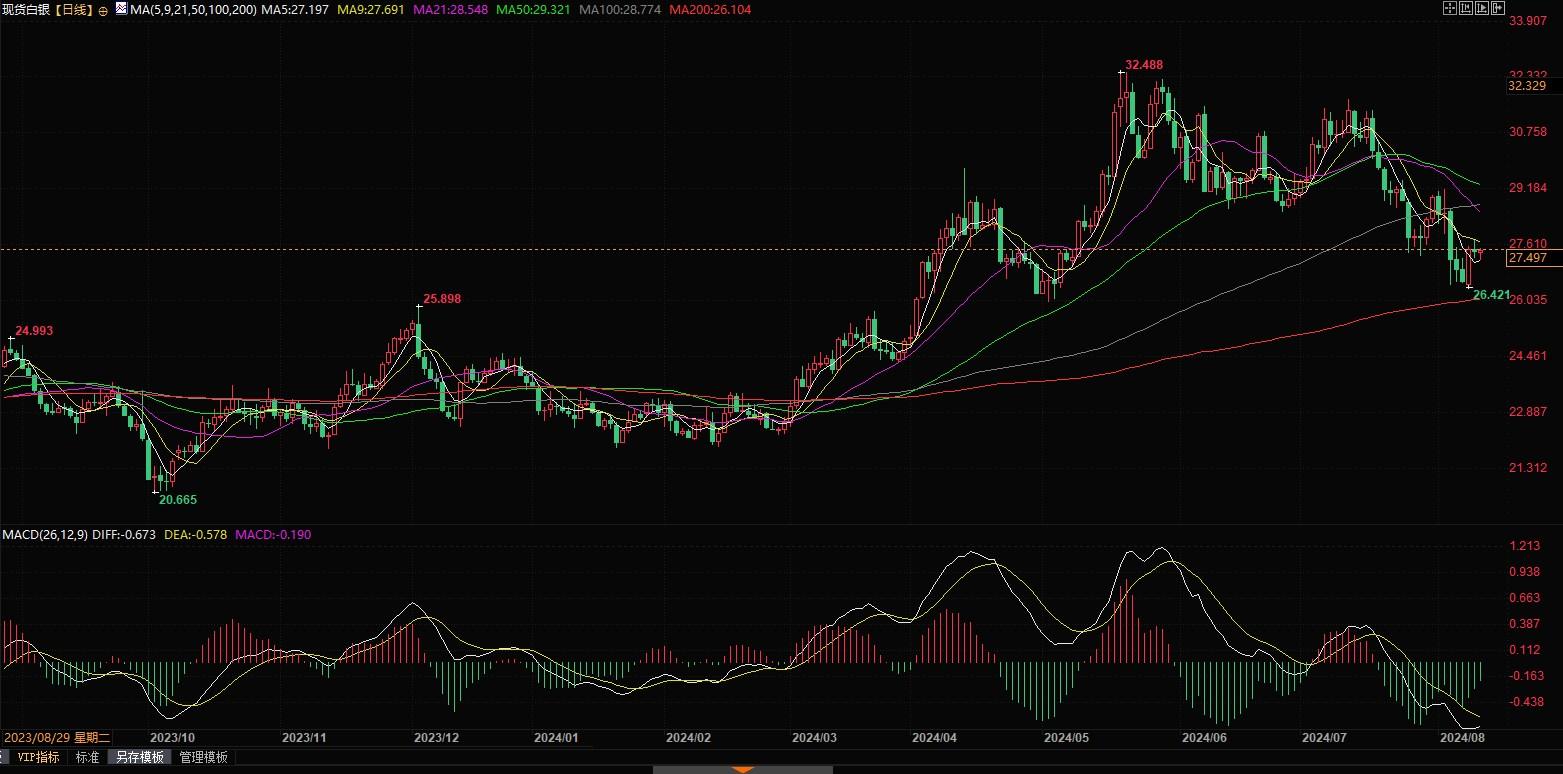
Task: Click the 2023/10 timeline label
Action: click(x=171, y=737)
